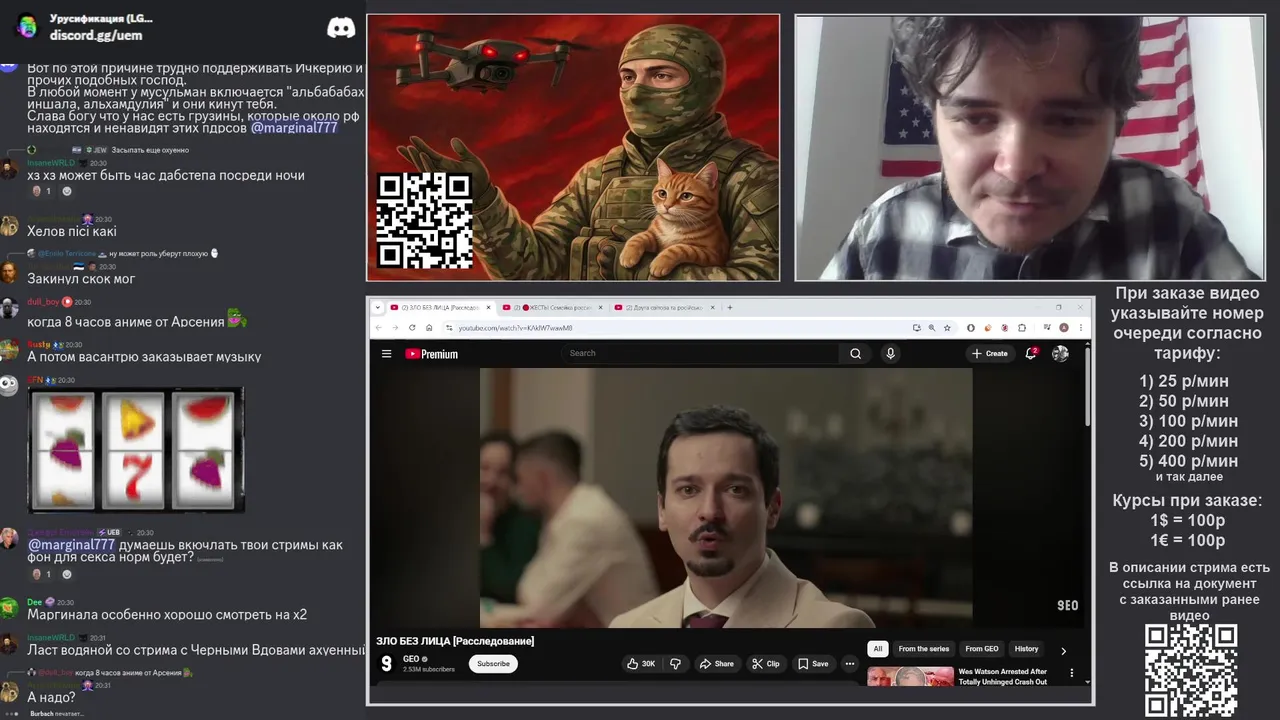Toggle reaction under @marginal777 секса message
The height and width of the screenshot is (720, 1280).
41,575
